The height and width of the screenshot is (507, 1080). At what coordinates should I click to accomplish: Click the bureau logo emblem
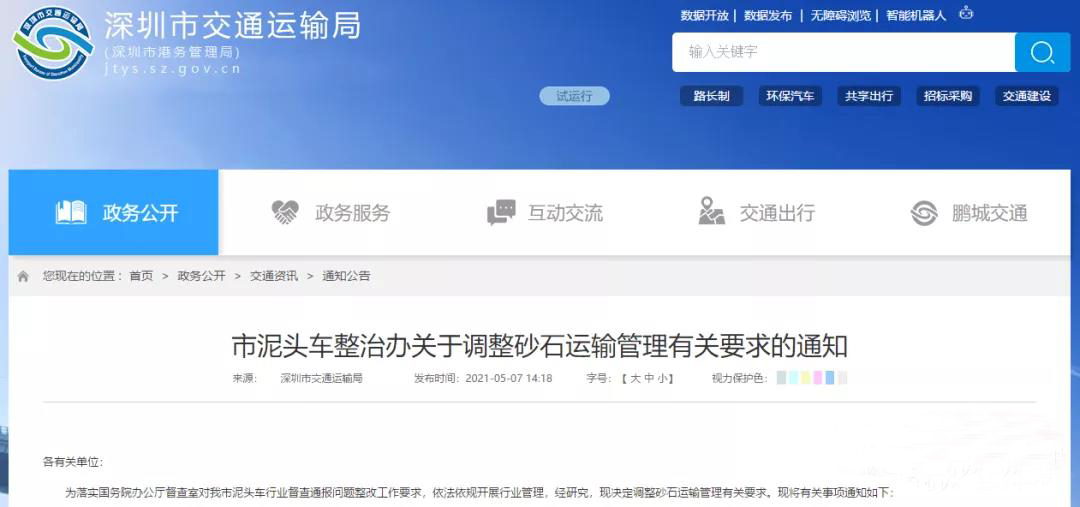[53, 43]
